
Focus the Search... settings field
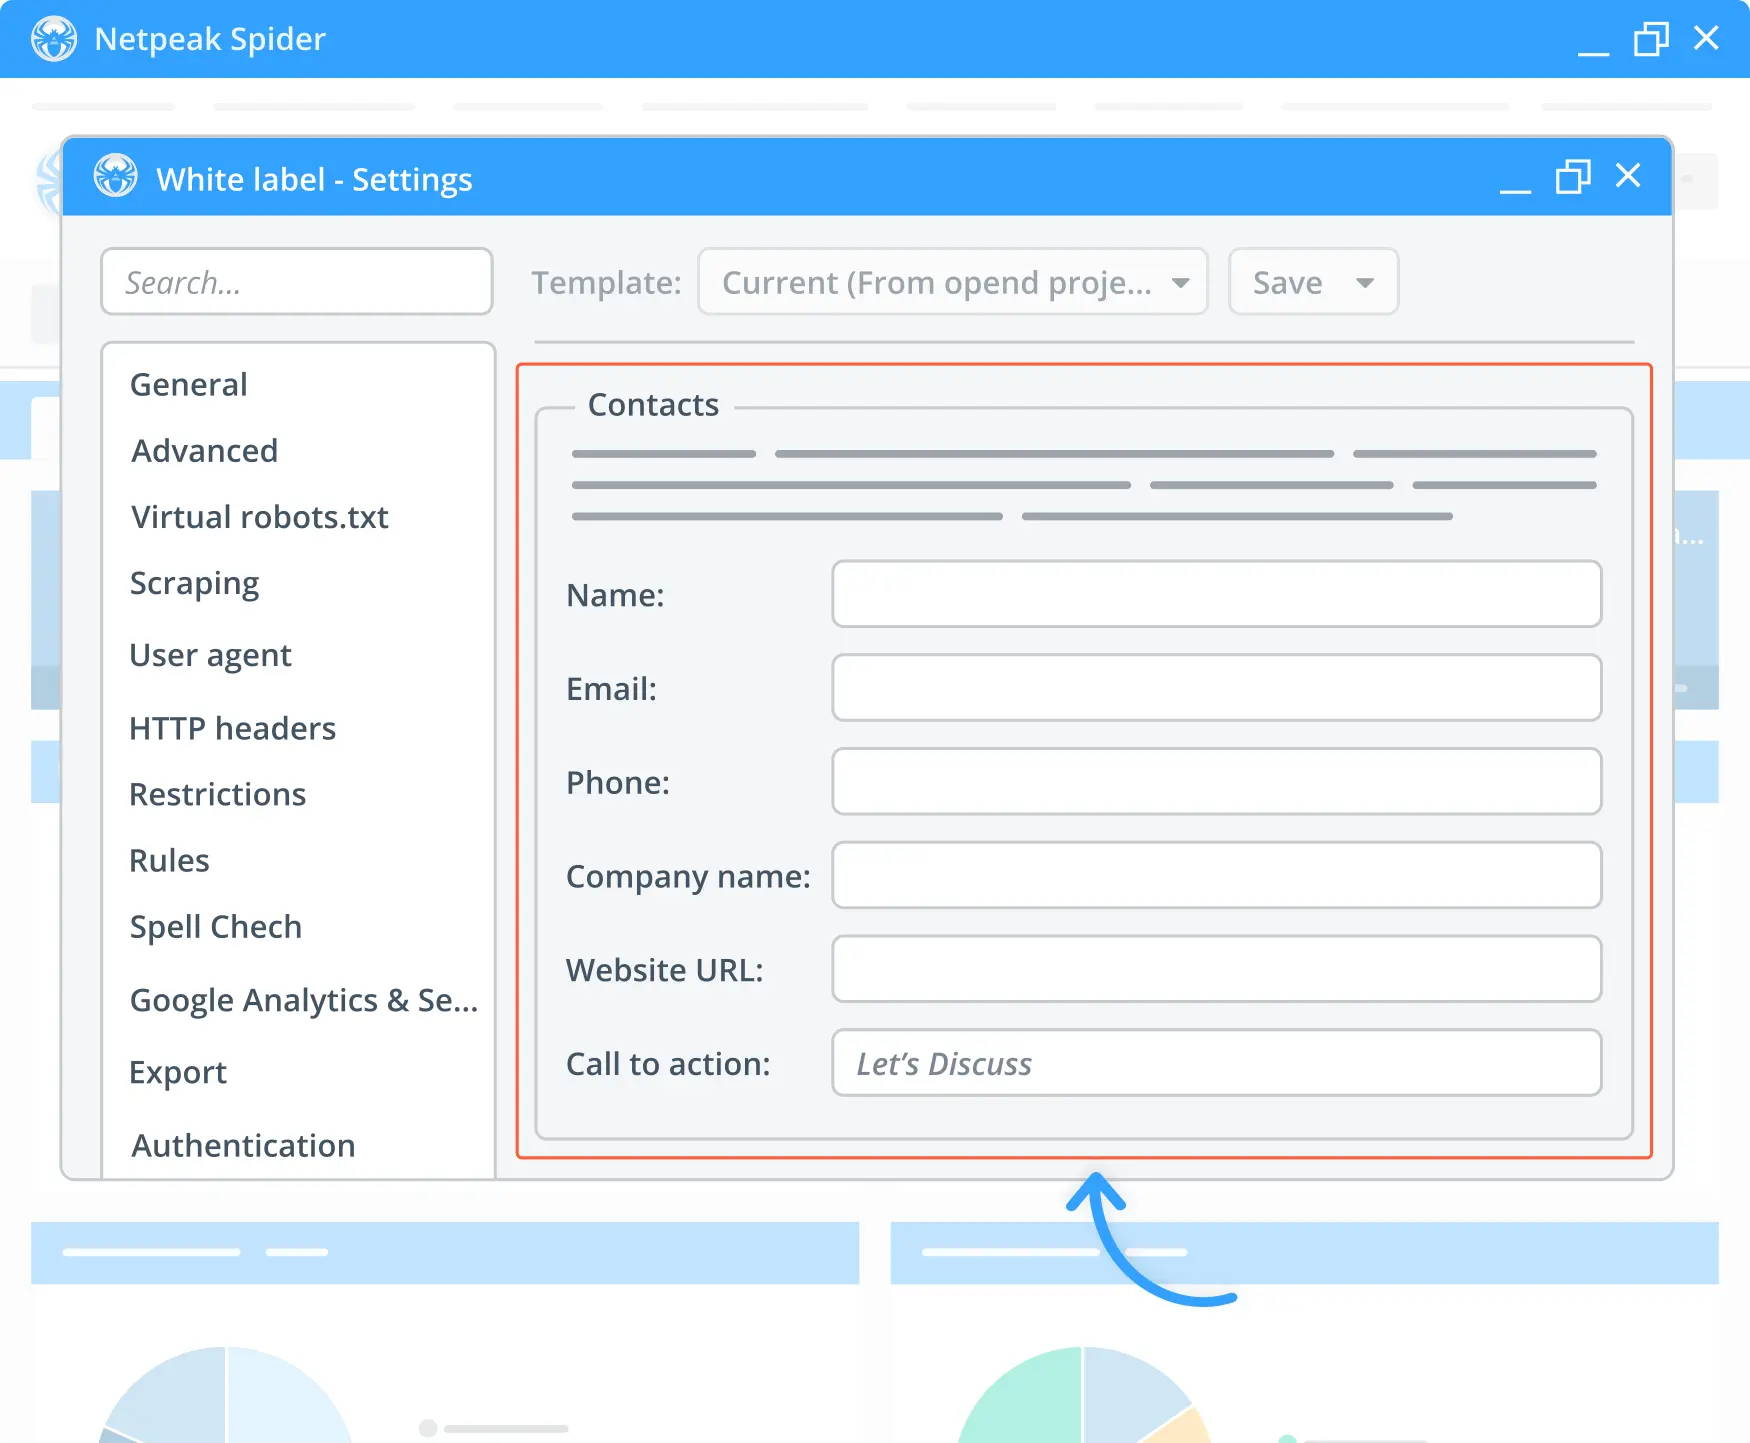297,282
